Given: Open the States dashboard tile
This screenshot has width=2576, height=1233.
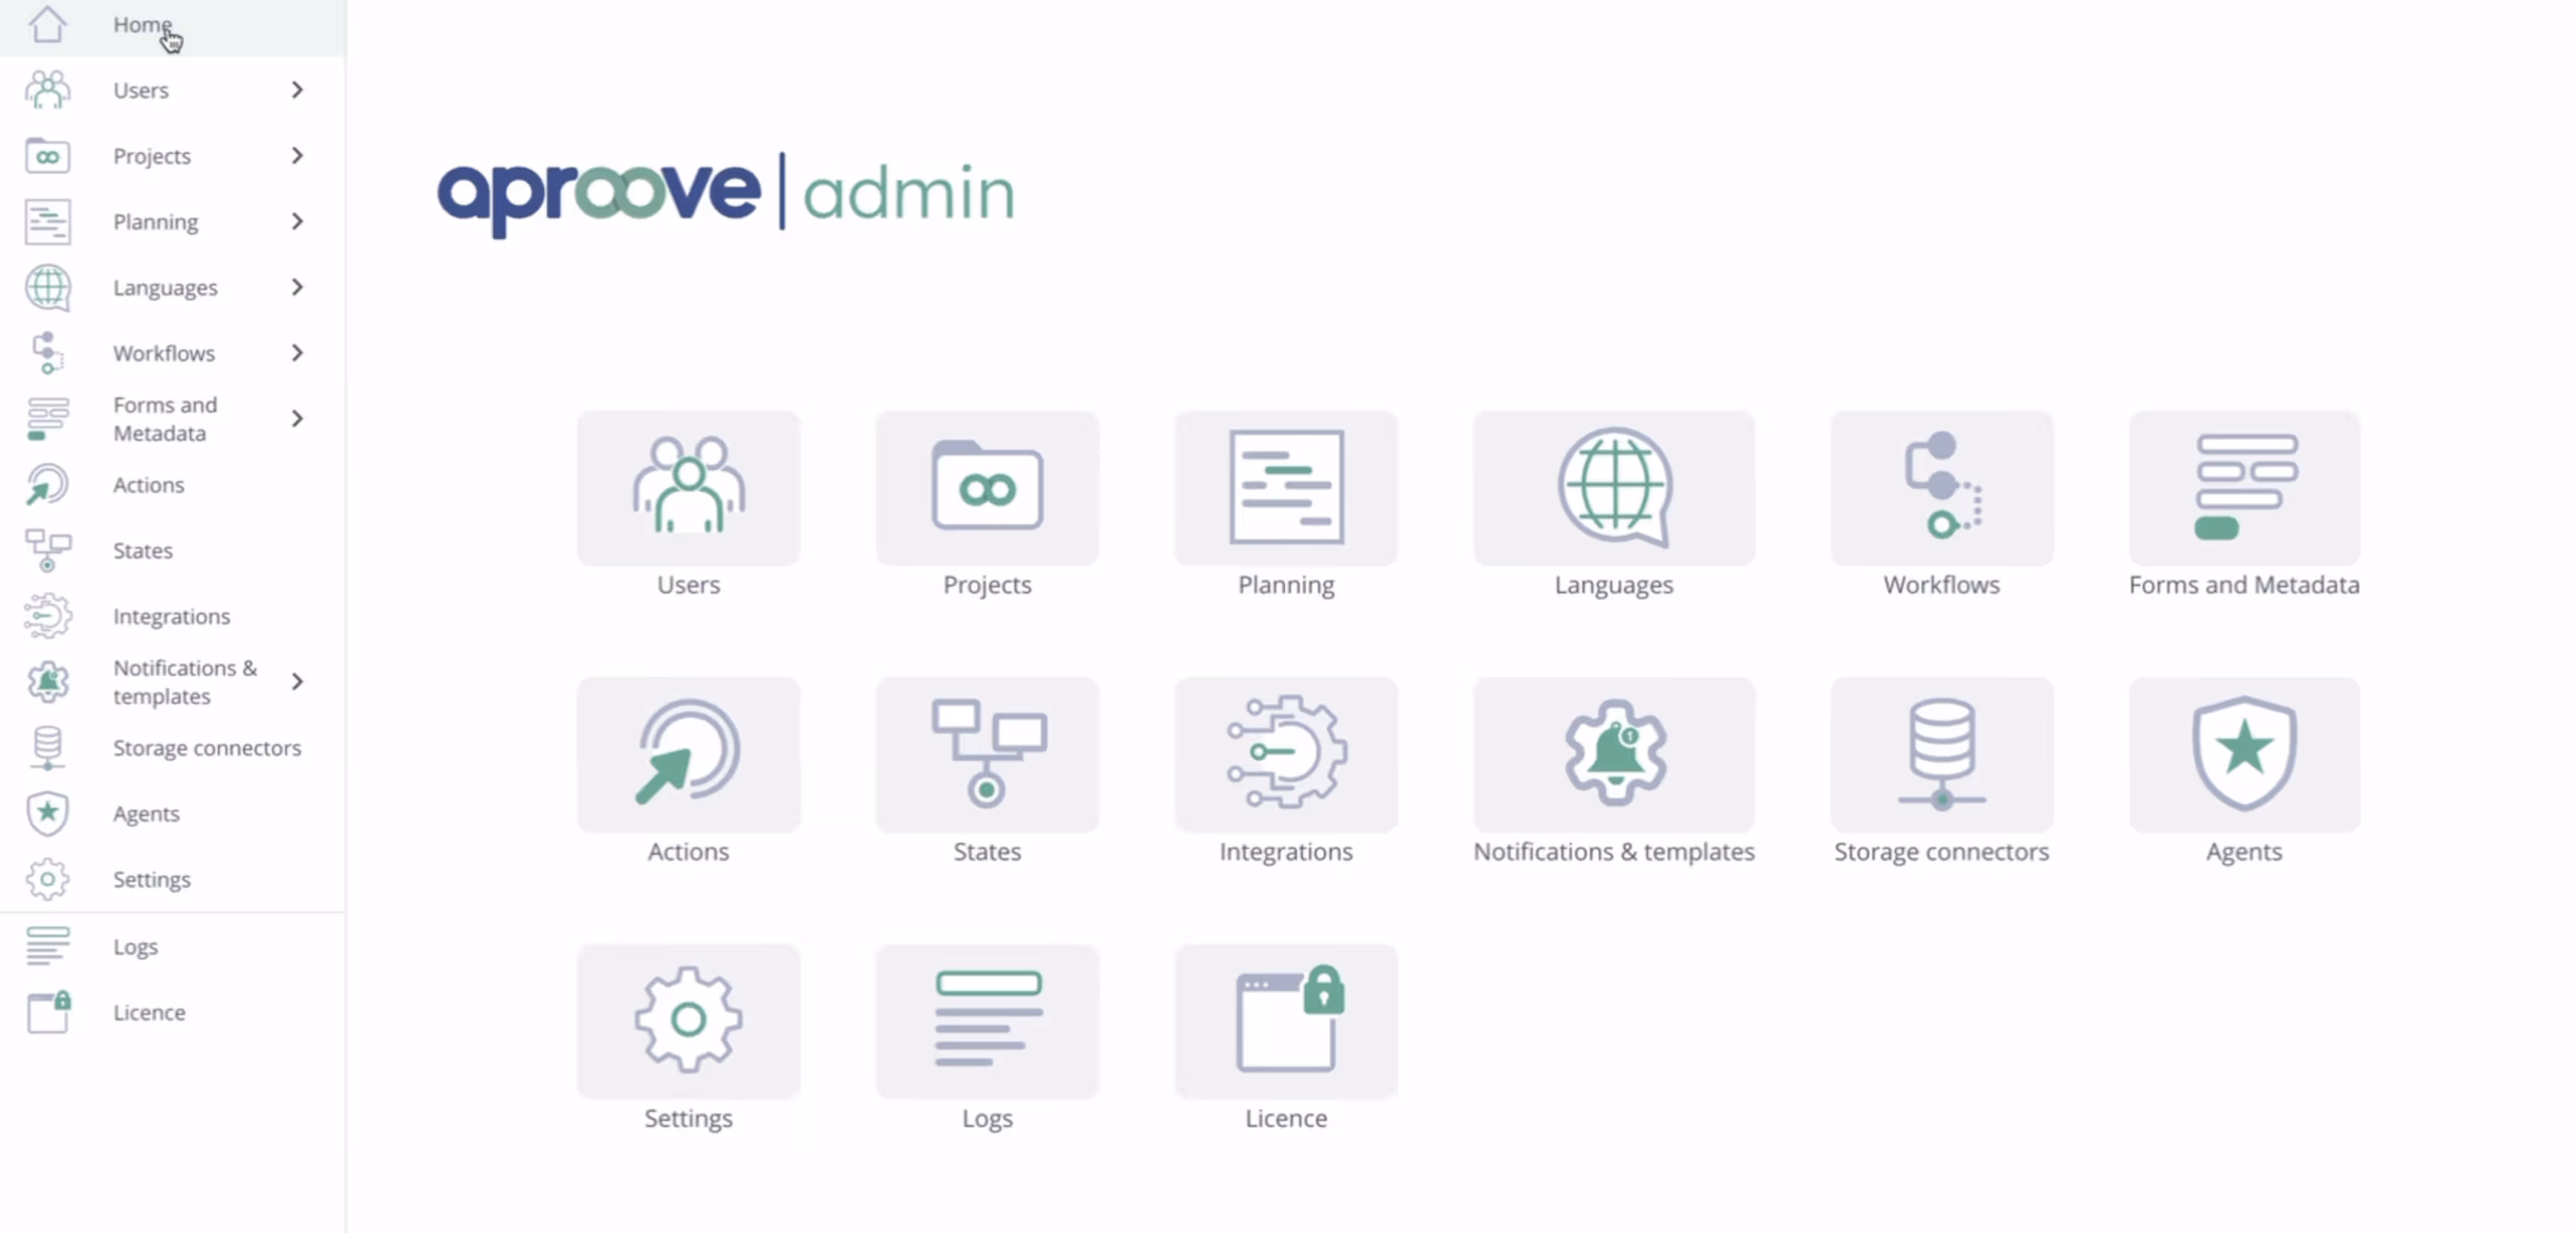Looking at the screenshot, I should point(987,755).
